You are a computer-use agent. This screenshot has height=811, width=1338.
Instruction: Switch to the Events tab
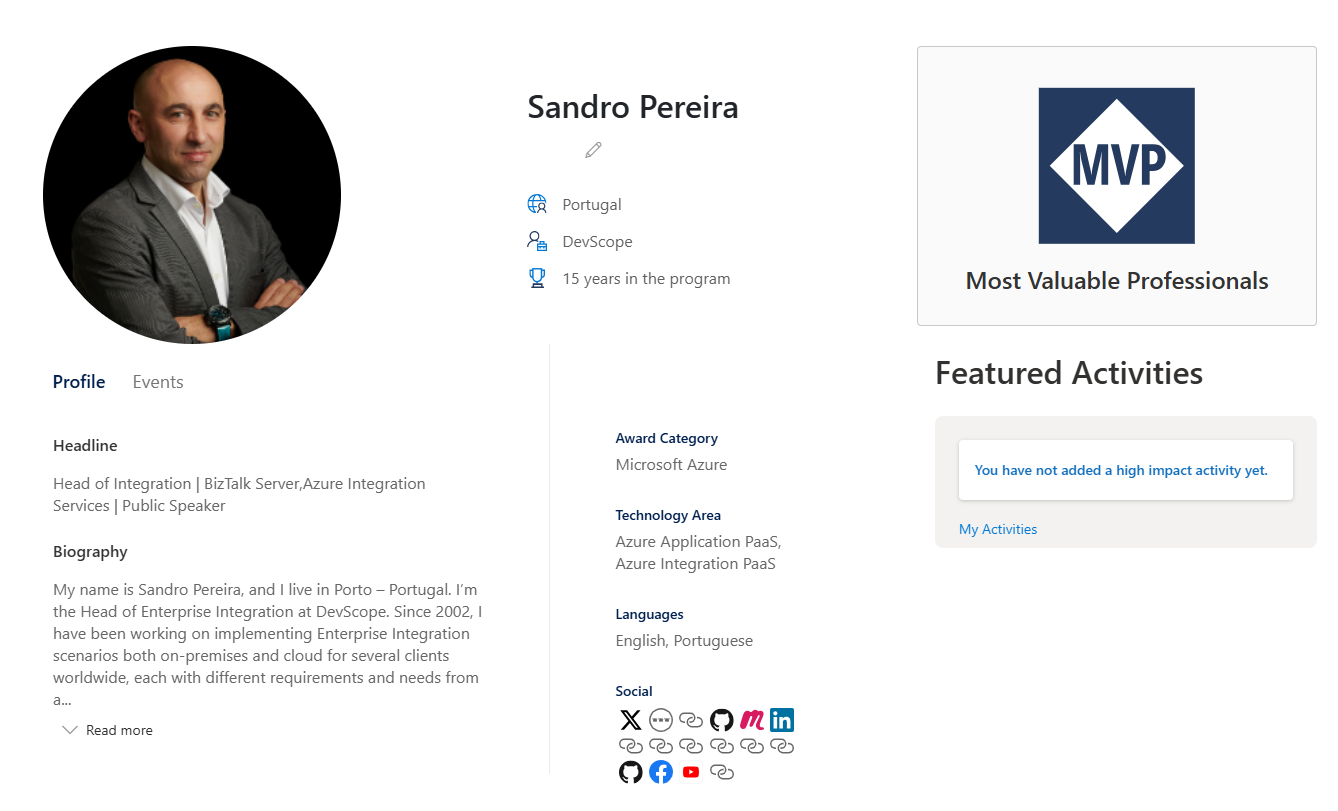point(158,382)
